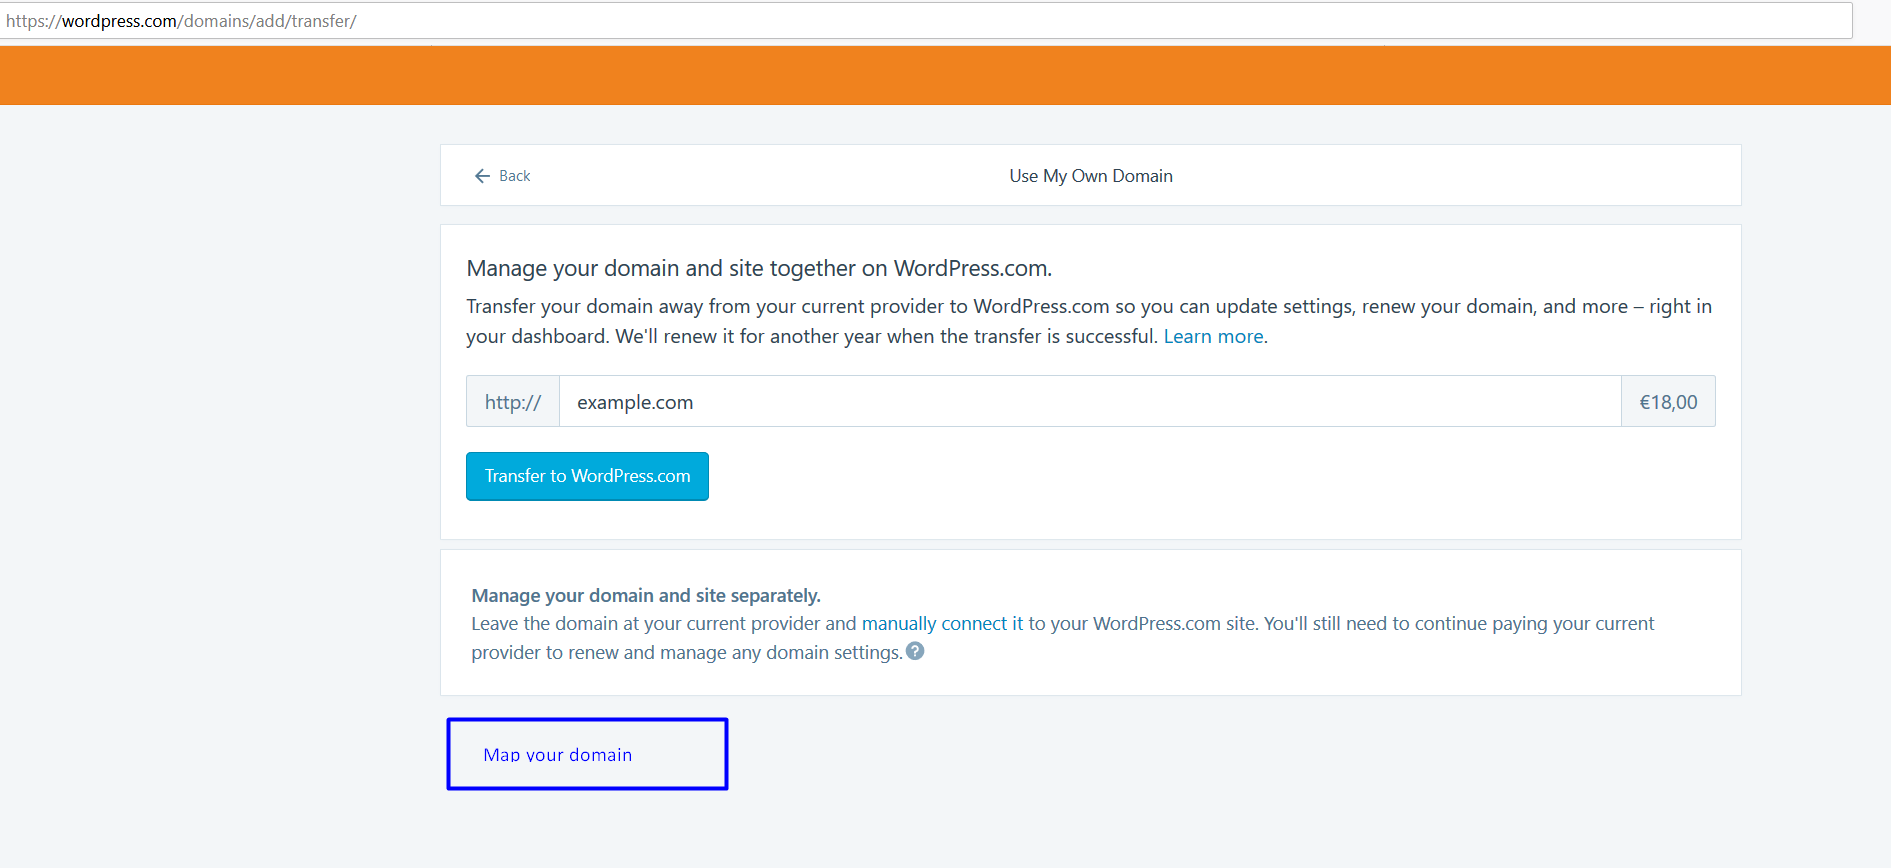
Task: Click the Transfer to WordPress.com button
Action: pyautogui.click(x=587, y=476)
